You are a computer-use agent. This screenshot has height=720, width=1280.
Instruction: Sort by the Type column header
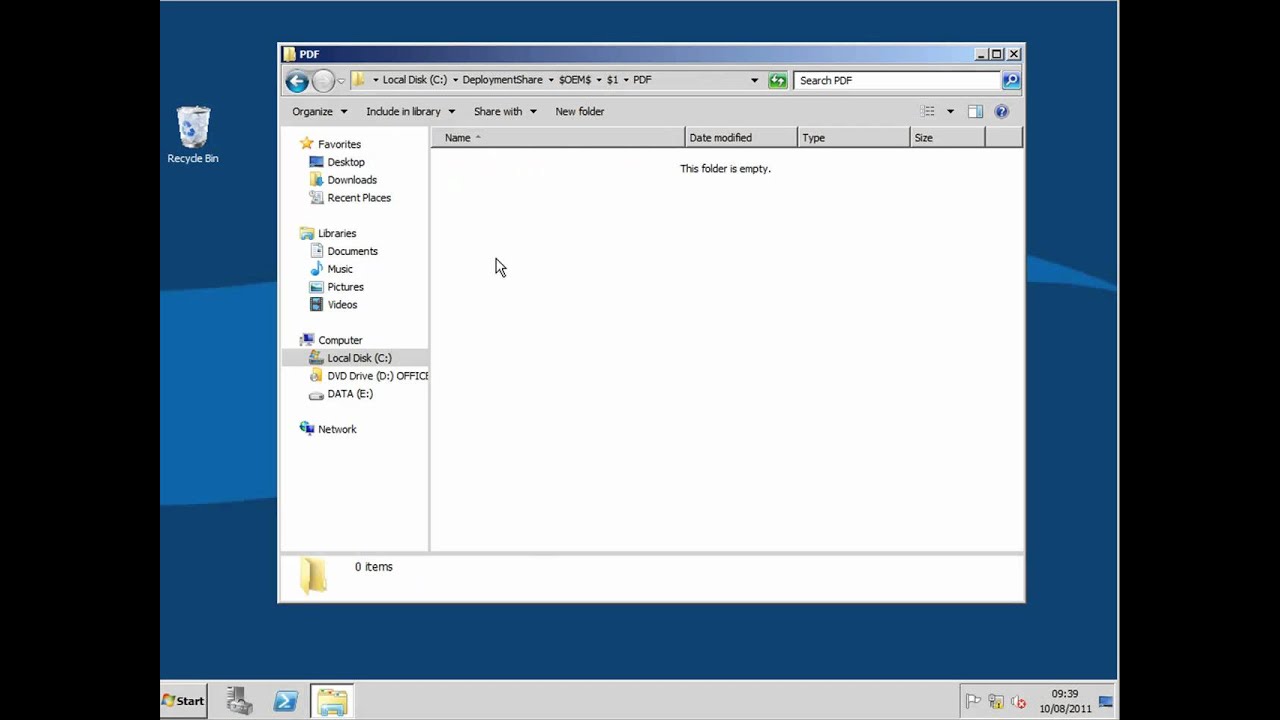(x=854, y=138)
